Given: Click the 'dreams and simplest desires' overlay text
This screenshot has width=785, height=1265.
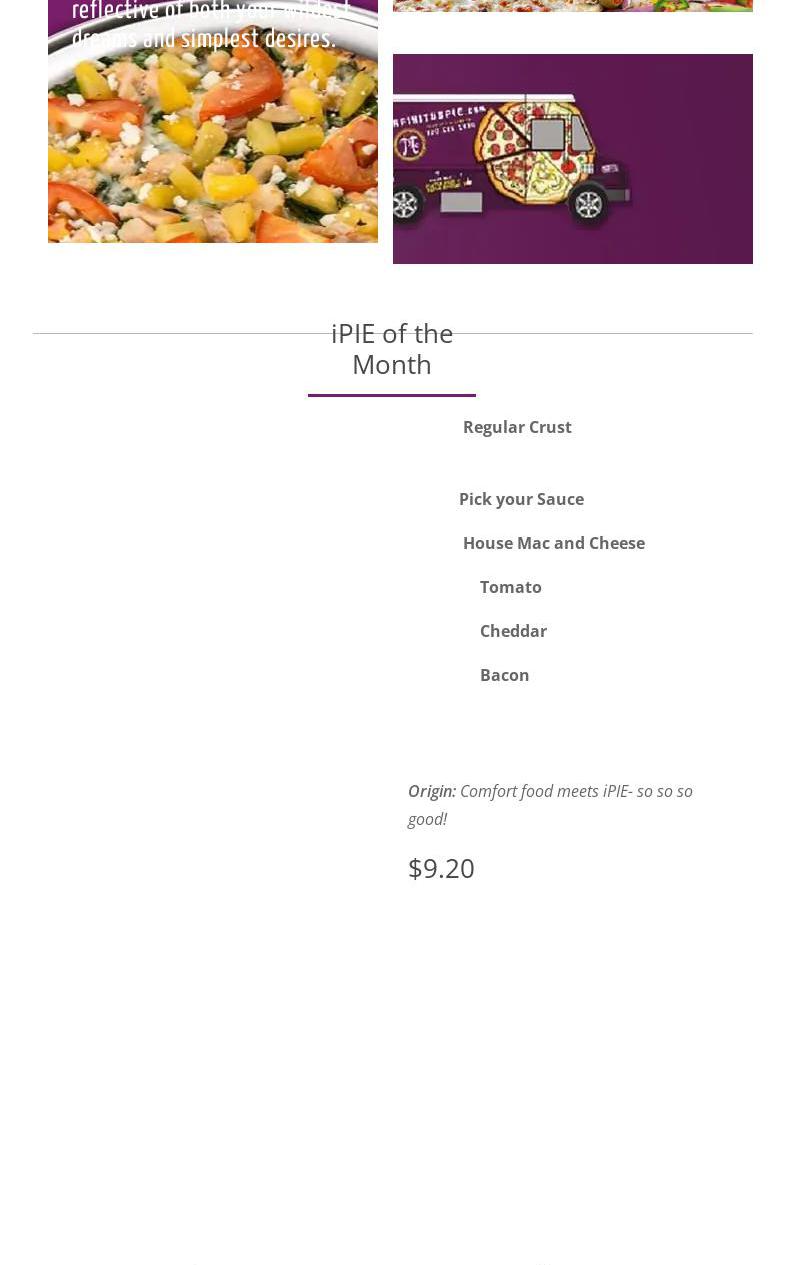Looking at the screenshot, I should click(x=203, y=39).
